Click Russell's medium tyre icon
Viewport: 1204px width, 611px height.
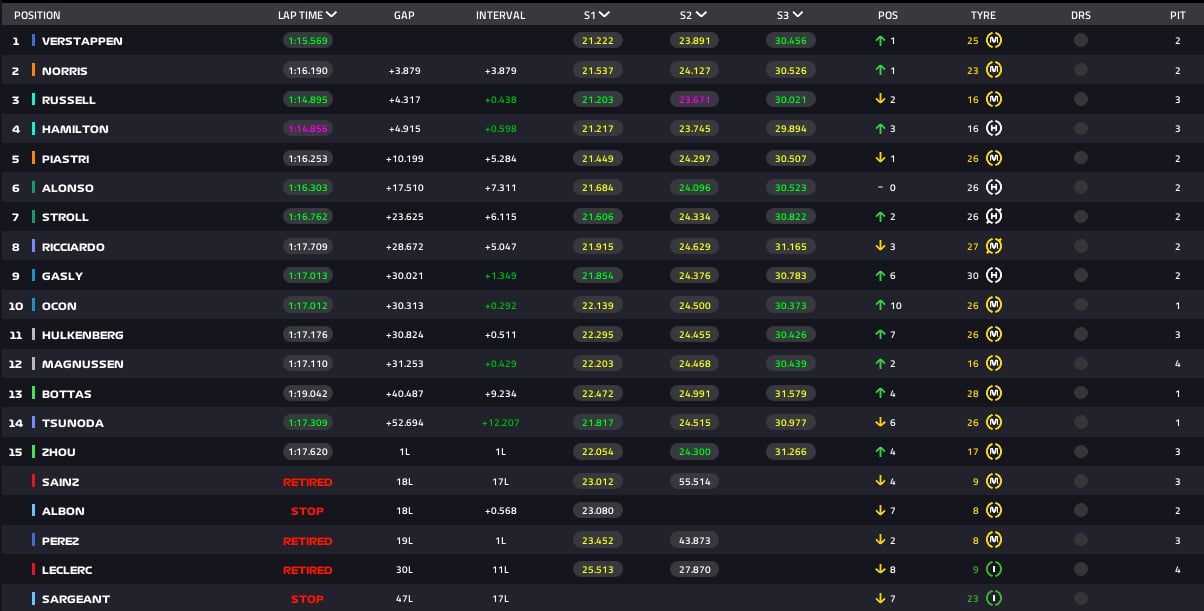click(994, 100)
